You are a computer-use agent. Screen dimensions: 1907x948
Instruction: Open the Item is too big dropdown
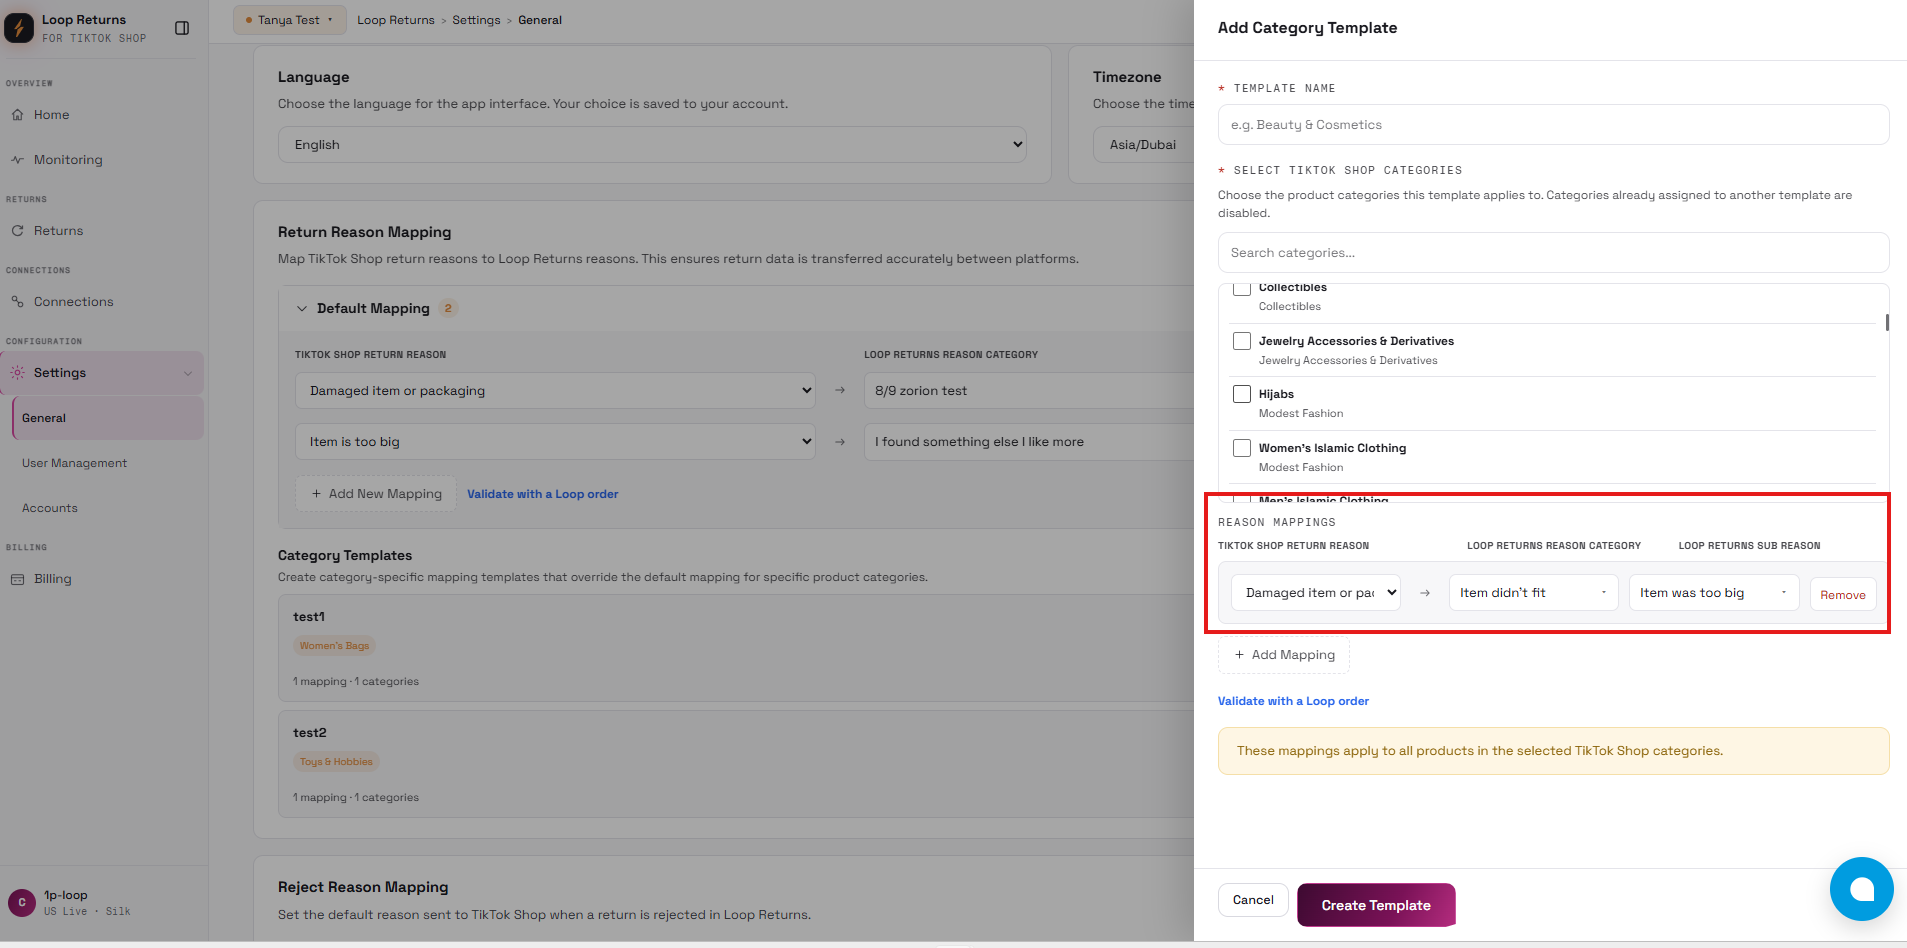point(555,442)
